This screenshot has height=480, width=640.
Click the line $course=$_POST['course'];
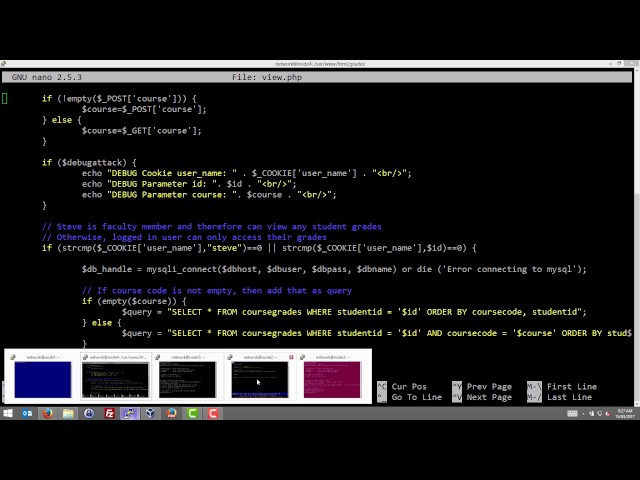[x=144, y=109]
